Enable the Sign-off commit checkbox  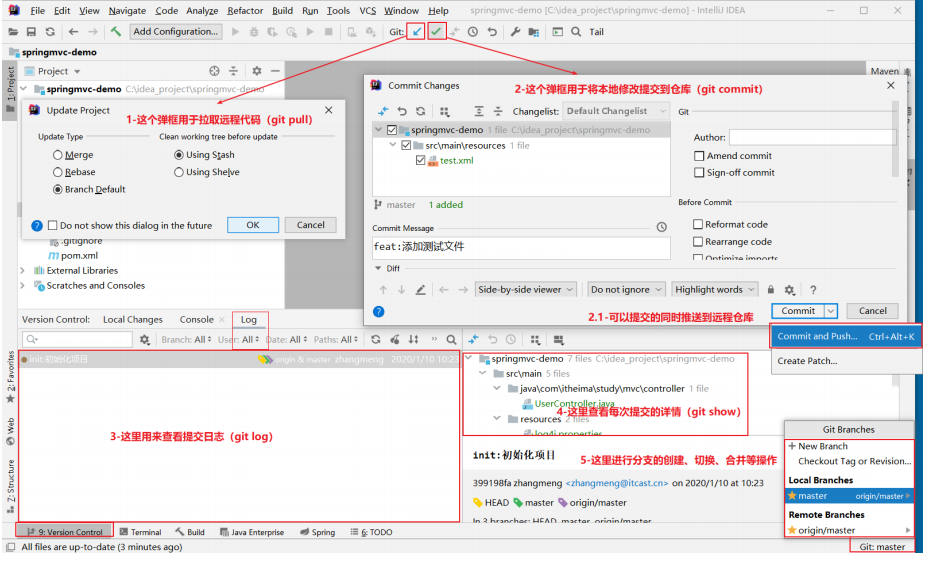point(699,173)
